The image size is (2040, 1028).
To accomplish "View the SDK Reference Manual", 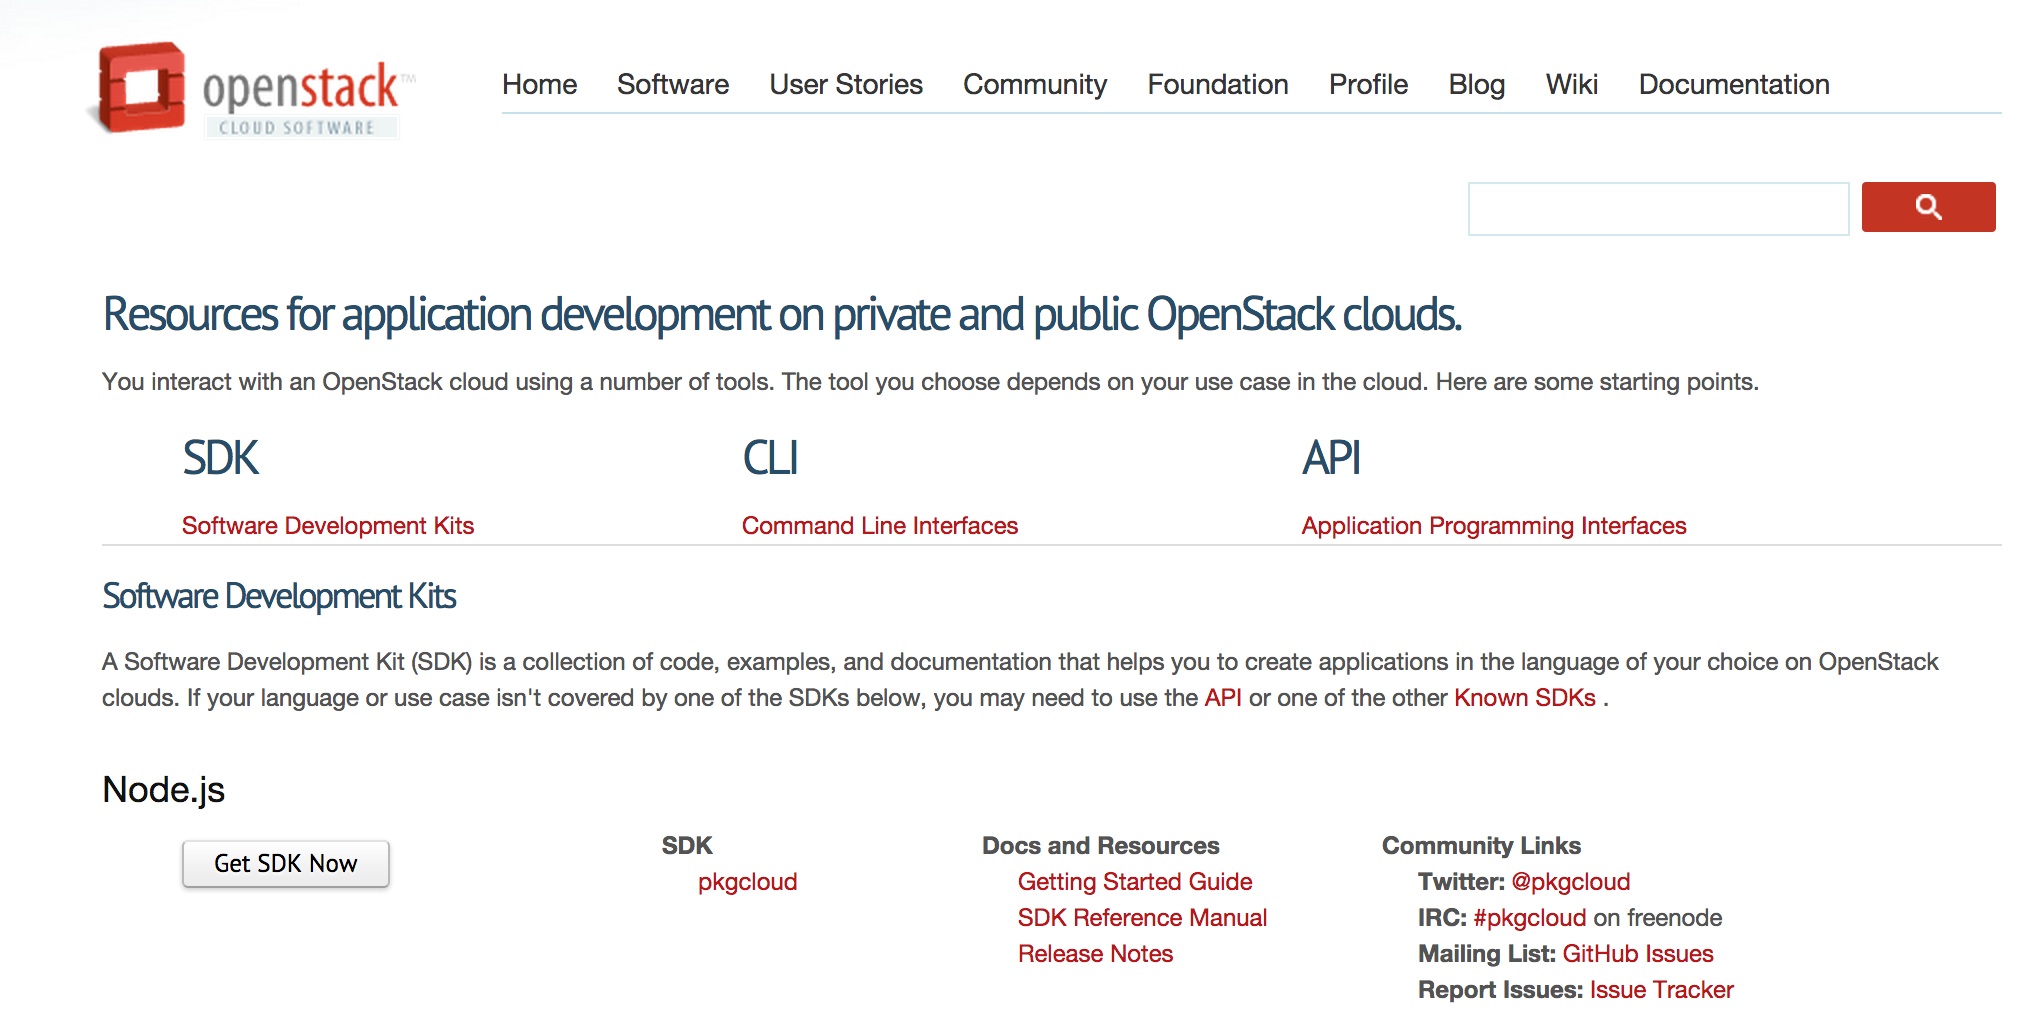I will pyautogui.click(x=1141, y=918).
